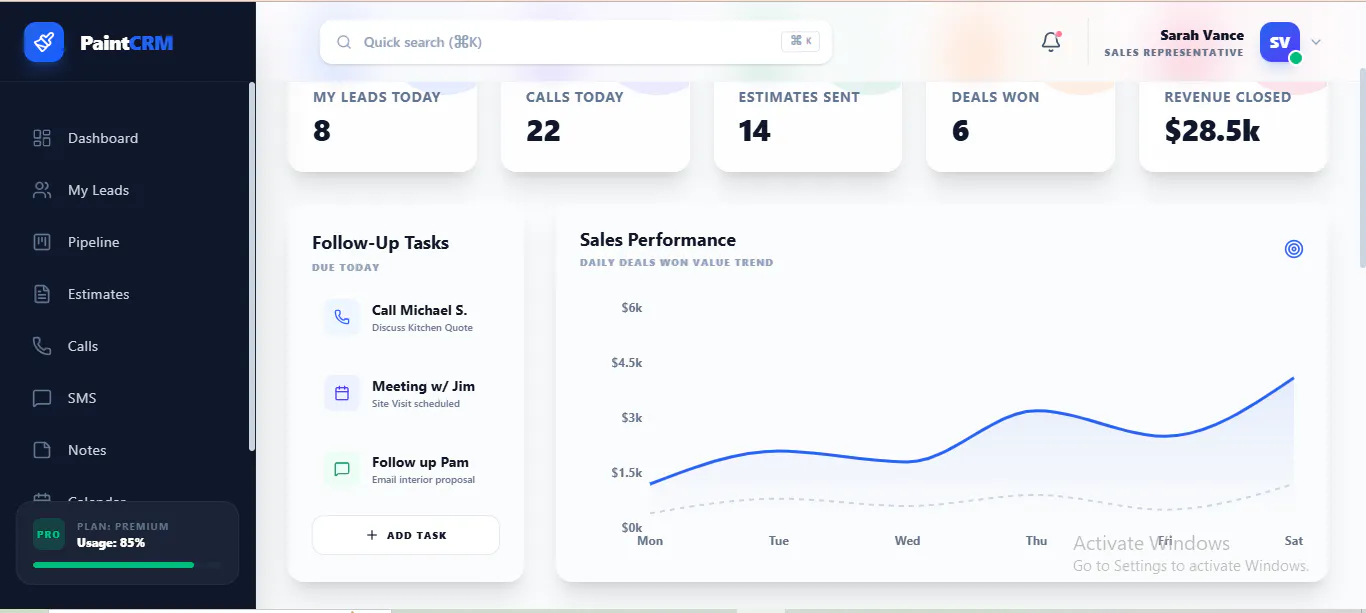
Task: Click the Quick search input field
Action: (576, 42)
